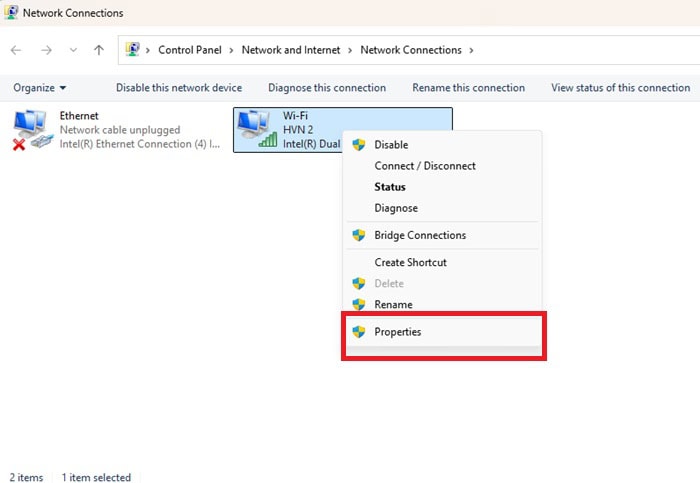Choose Connect / Disconnect menu entry
700x483 pixels.
425,166
